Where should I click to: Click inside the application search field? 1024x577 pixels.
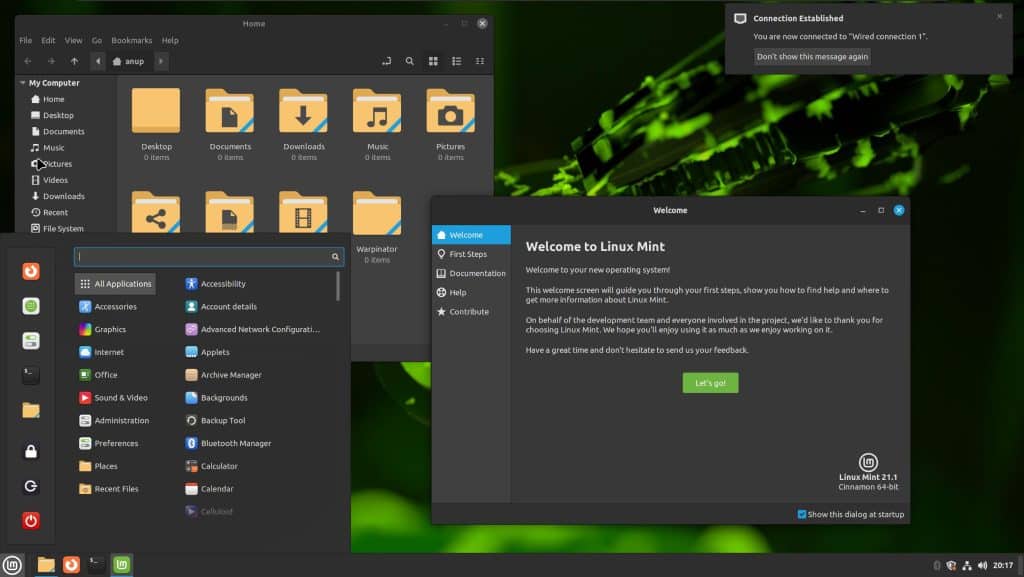200,256
